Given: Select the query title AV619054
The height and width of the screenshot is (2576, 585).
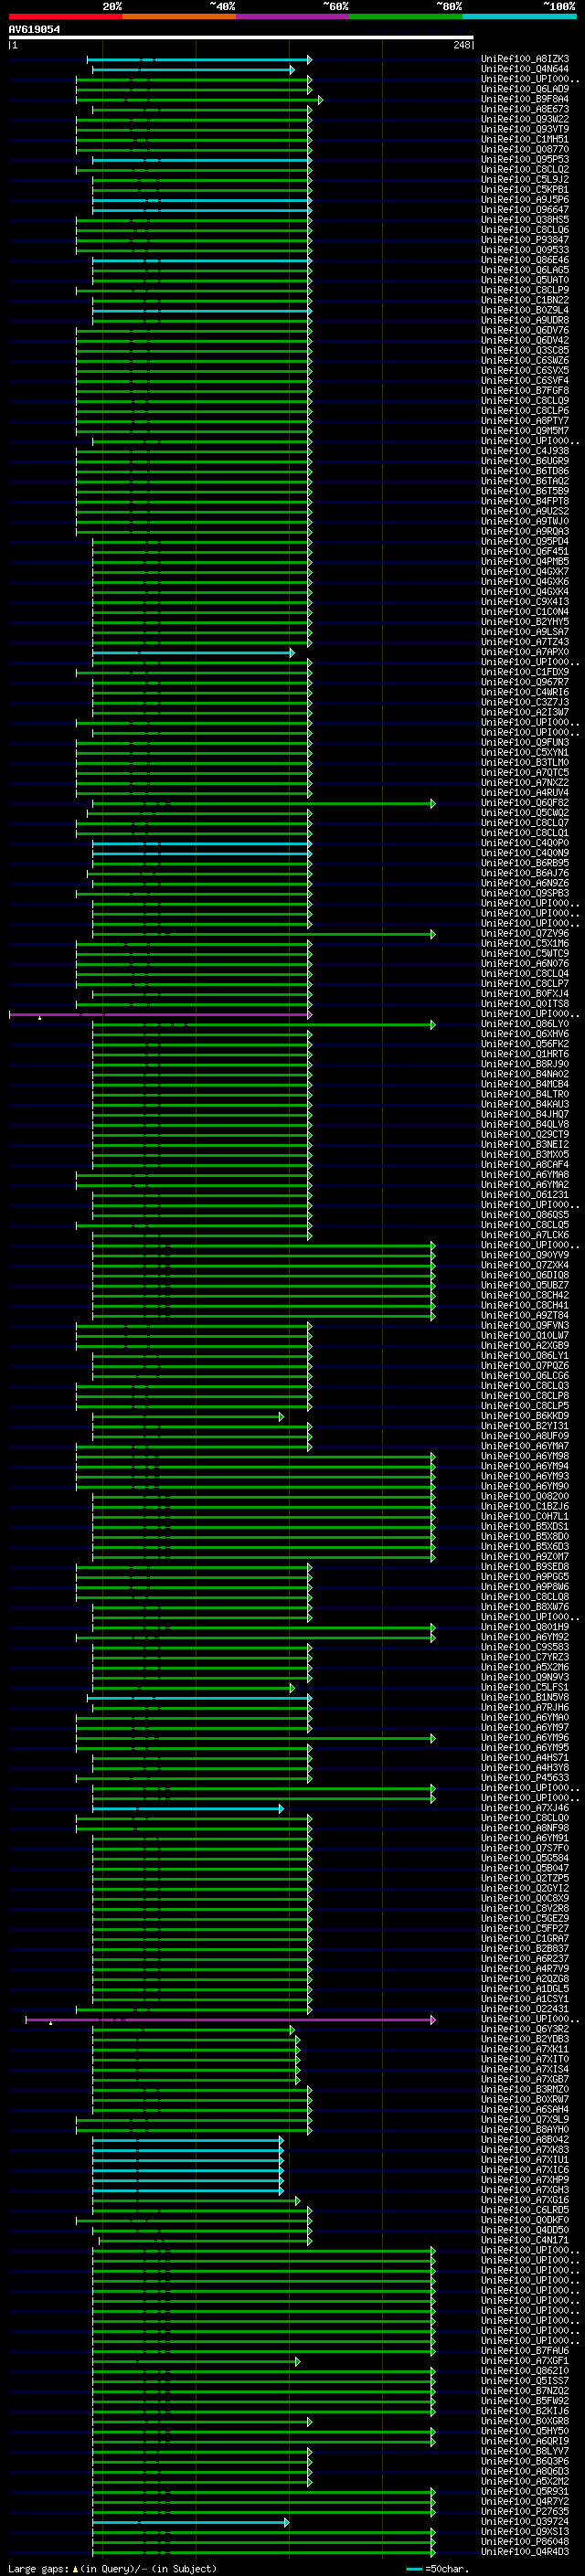Looking at the screenshot, I should coord(34,30).
